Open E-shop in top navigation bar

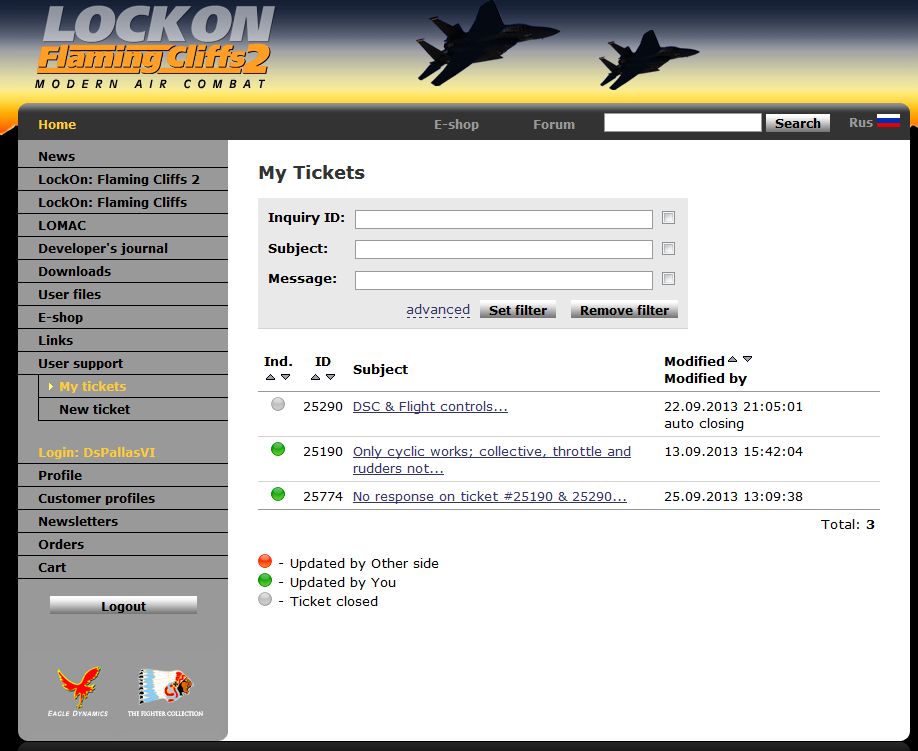[x=456, y=124]
